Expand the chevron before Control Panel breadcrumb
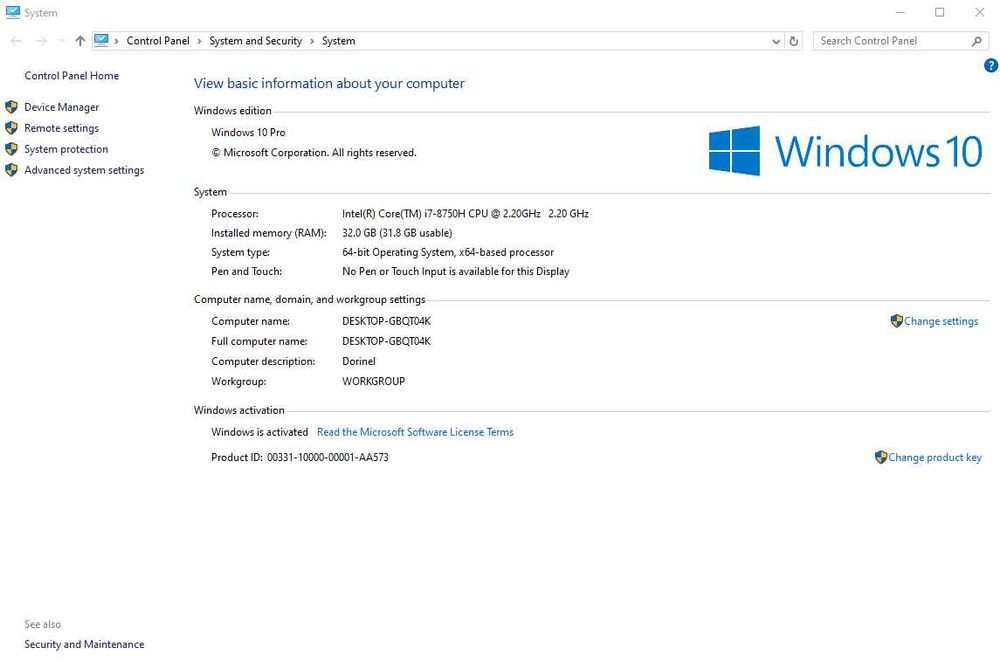Viewport: 1000px width, 667px height. click(116, 41)
